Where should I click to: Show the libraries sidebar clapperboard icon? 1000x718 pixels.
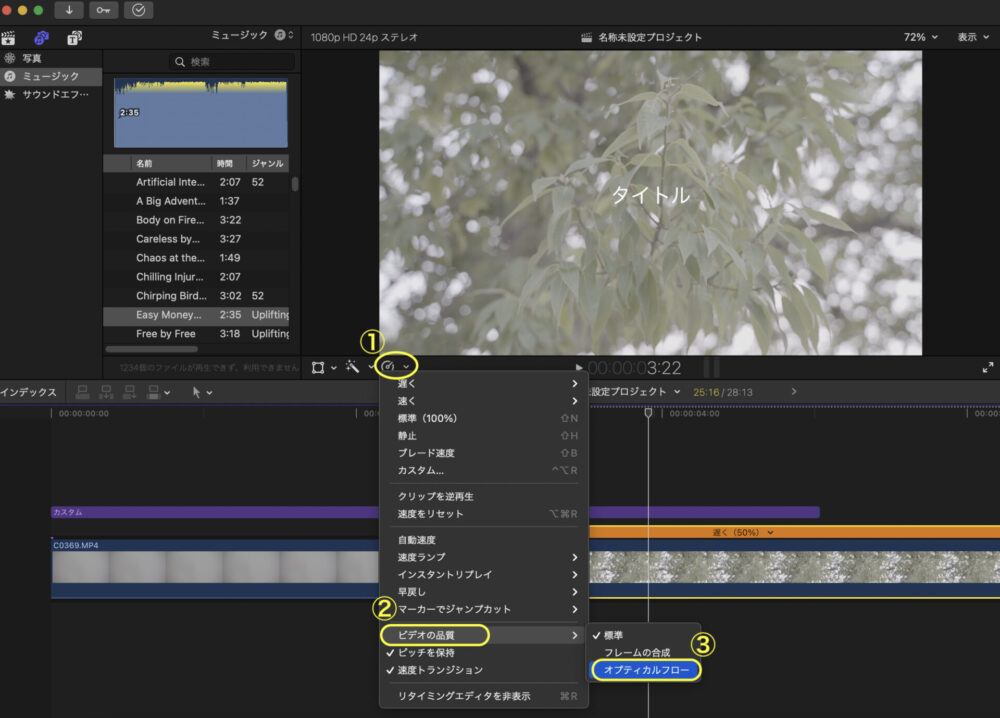click(x=9, y=38)
